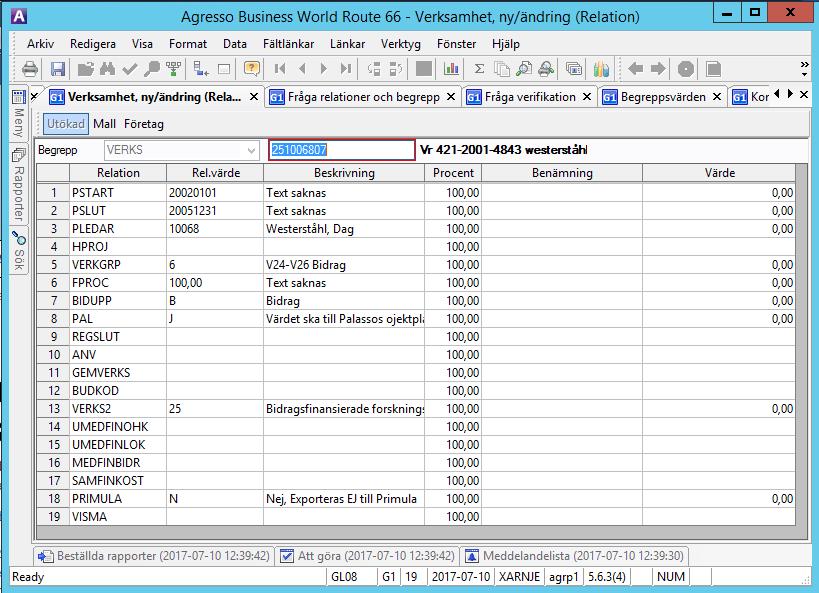This screenshot has width=819, height=593.
Task: Click the bar chart toolbar icon
Action: click(x=451, y=69)
